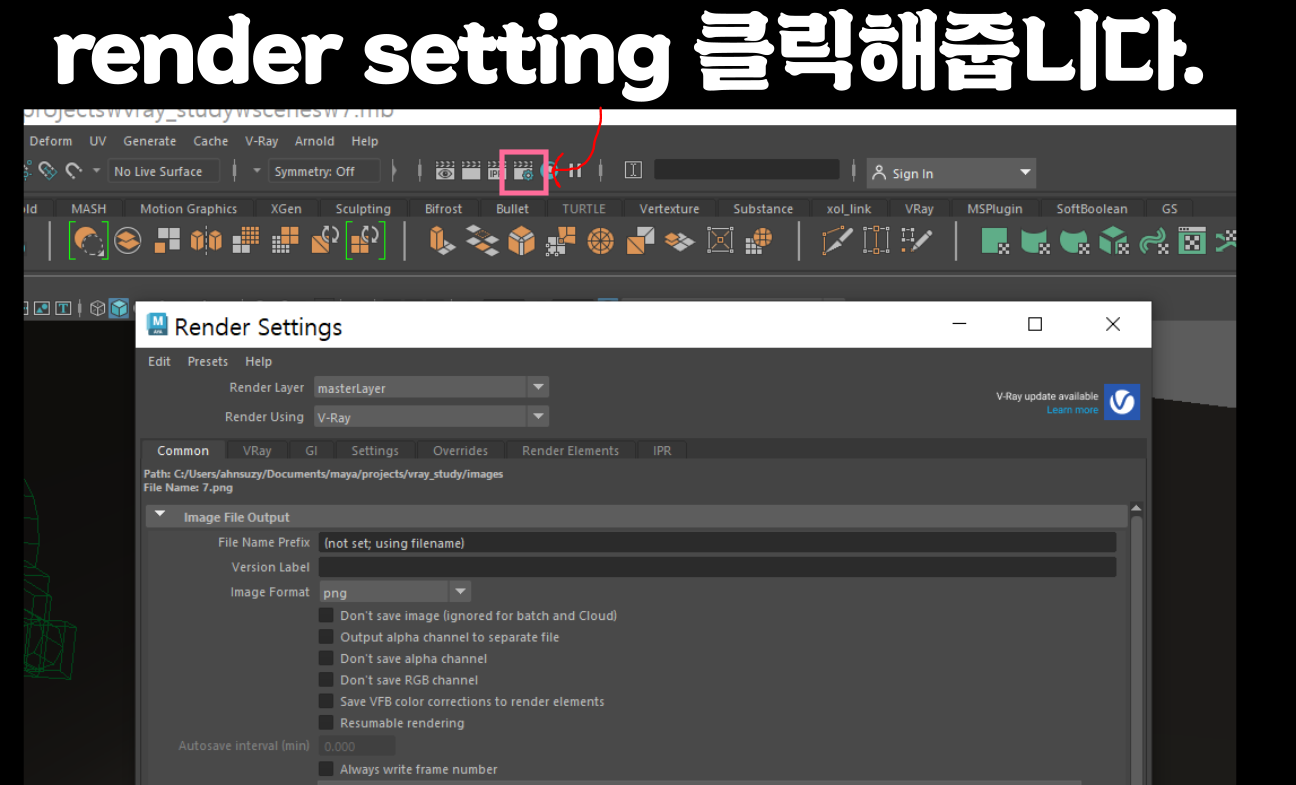
Task: Click the input box mode icon
Action: (632, 171)
